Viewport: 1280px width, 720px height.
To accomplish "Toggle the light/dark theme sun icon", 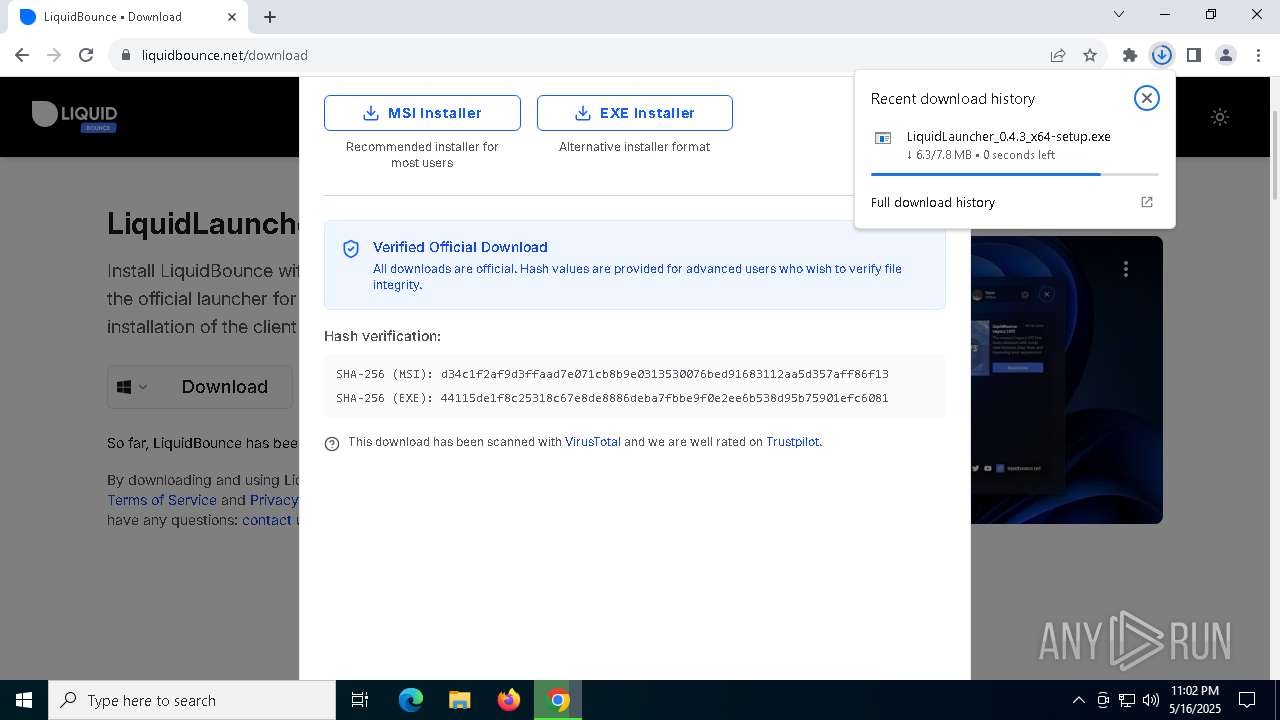I will coord(1220,117).
